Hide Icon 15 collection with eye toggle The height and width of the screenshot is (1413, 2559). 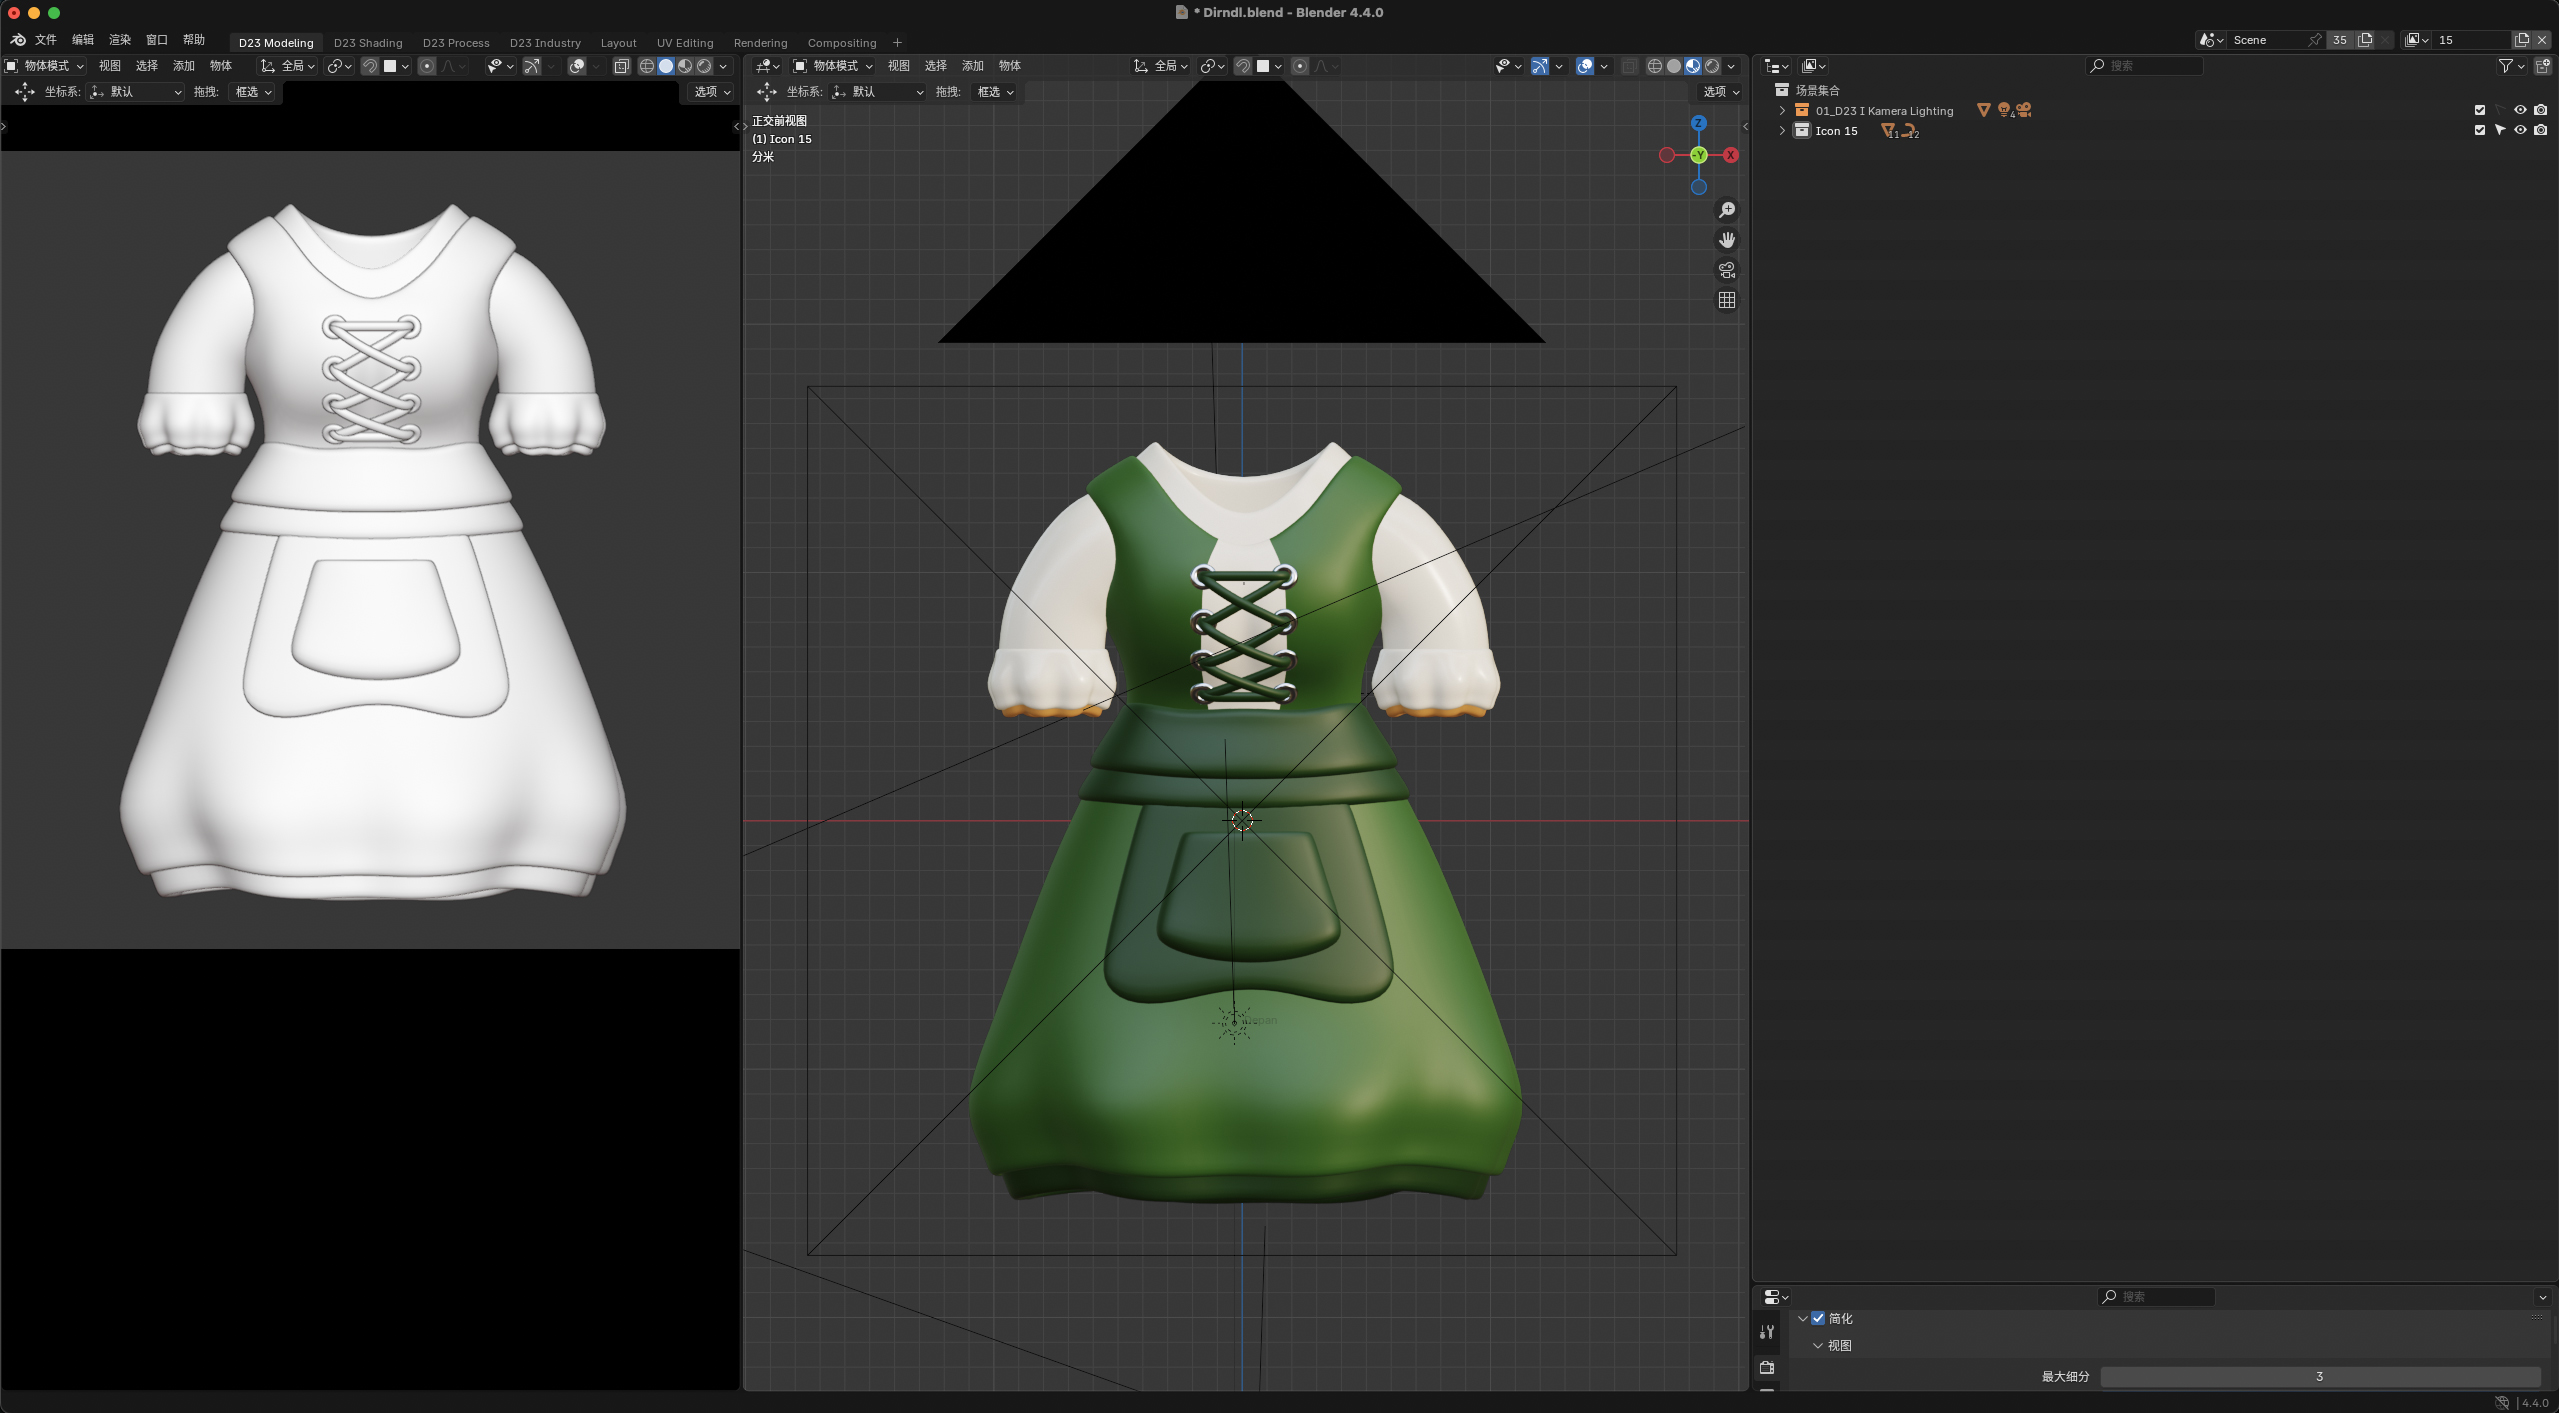tap(2521, 130)
